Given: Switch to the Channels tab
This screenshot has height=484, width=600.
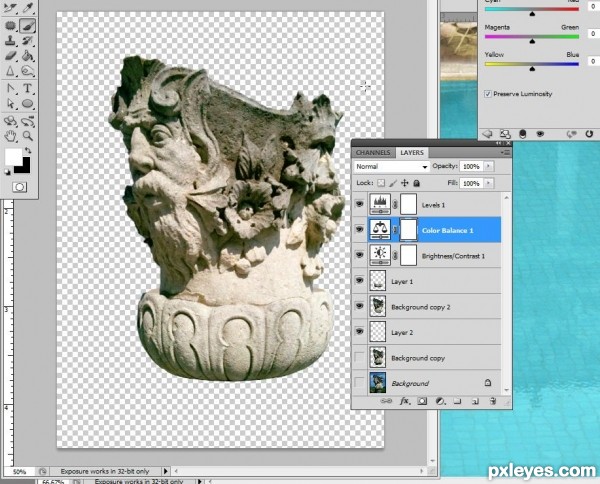Looking at the screenshot, I should pyautogui.click(x=373, y=152).
